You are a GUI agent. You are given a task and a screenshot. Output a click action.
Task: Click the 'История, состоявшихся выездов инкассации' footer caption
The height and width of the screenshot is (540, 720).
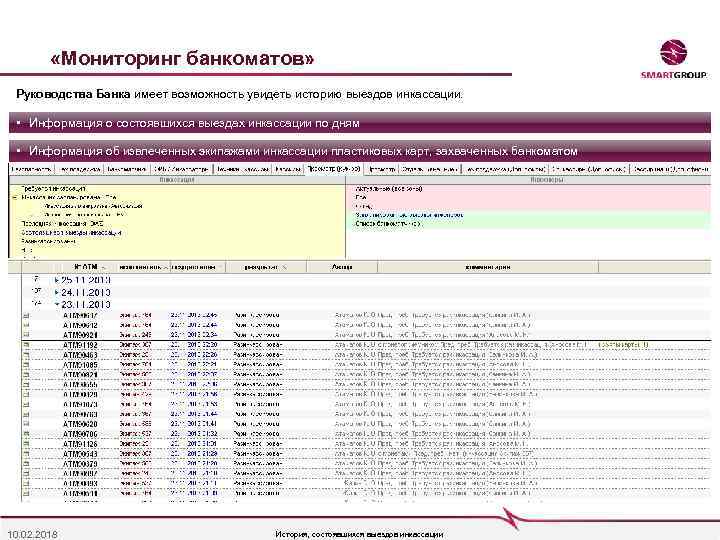359,534
